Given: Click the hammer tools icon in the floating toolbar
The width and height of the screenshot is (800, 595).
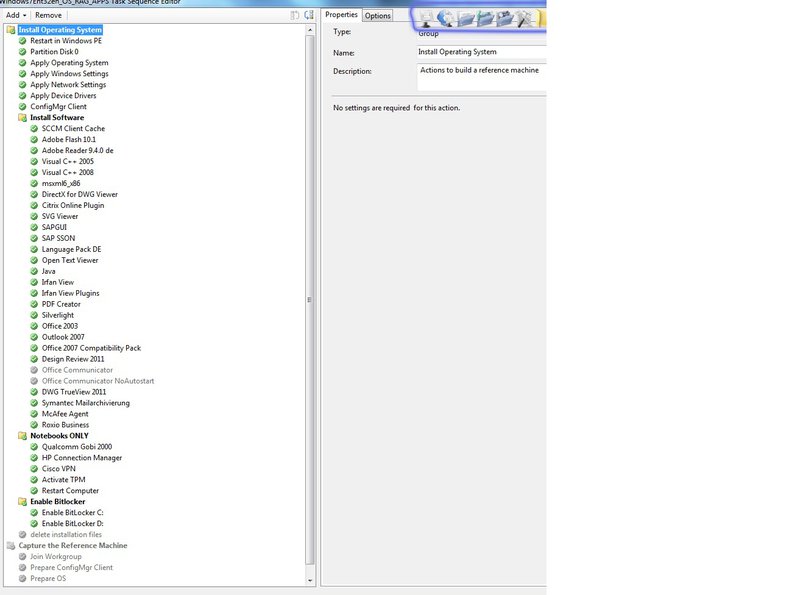Looking at the screenshot, I should click(524, 18).
